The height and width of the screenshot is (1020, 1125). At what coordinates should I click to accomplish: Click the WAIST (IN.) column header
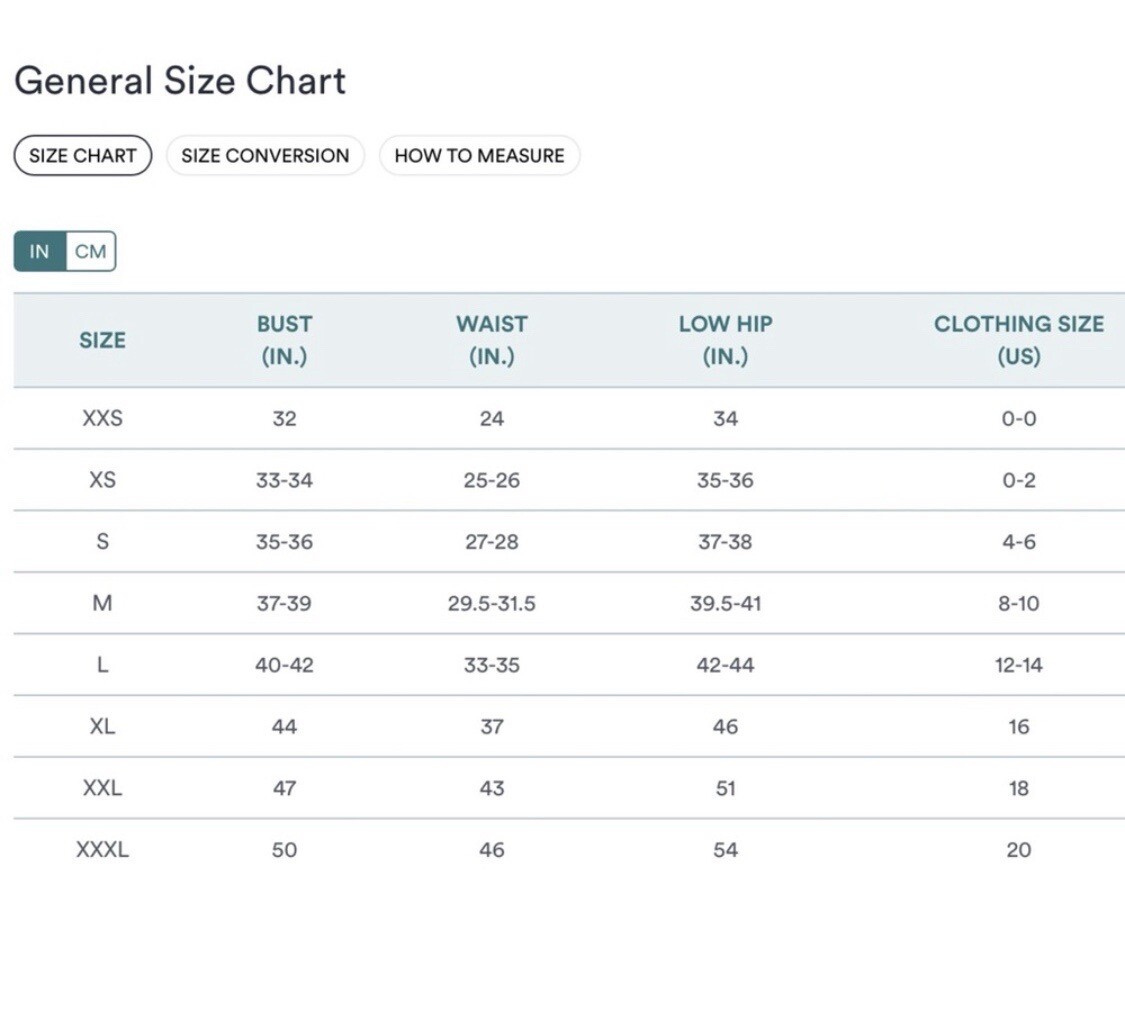click(491, 340)
